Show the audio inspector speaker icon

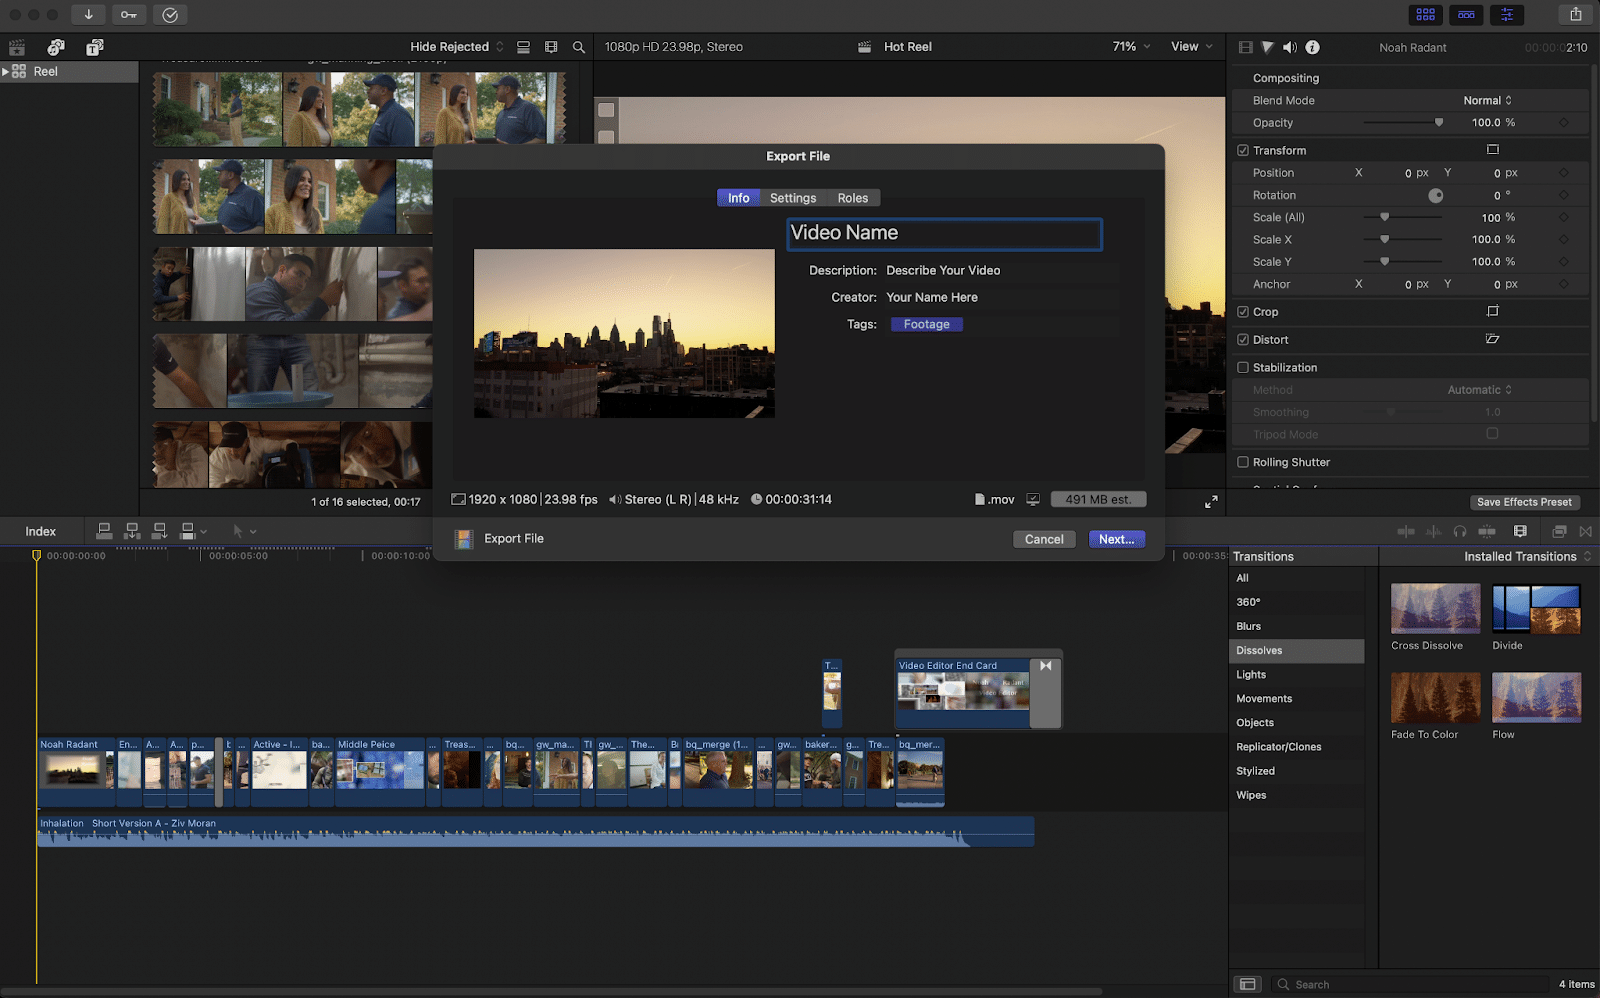1290,47
